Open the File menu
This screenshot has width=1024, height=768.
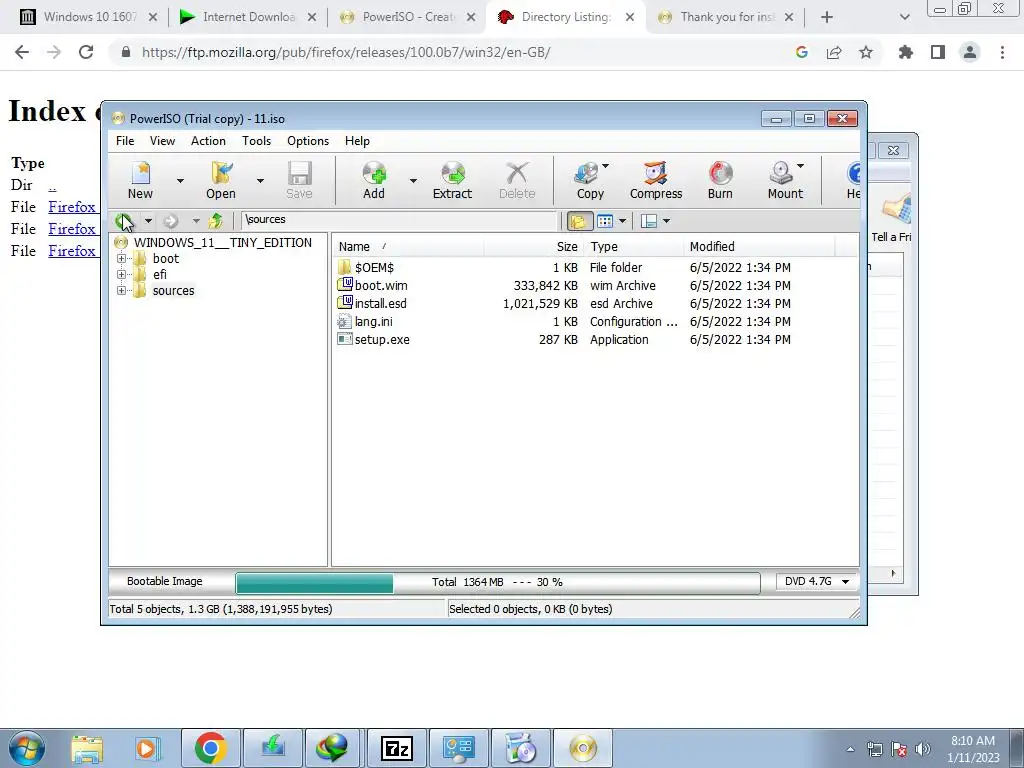click(125, 140)
